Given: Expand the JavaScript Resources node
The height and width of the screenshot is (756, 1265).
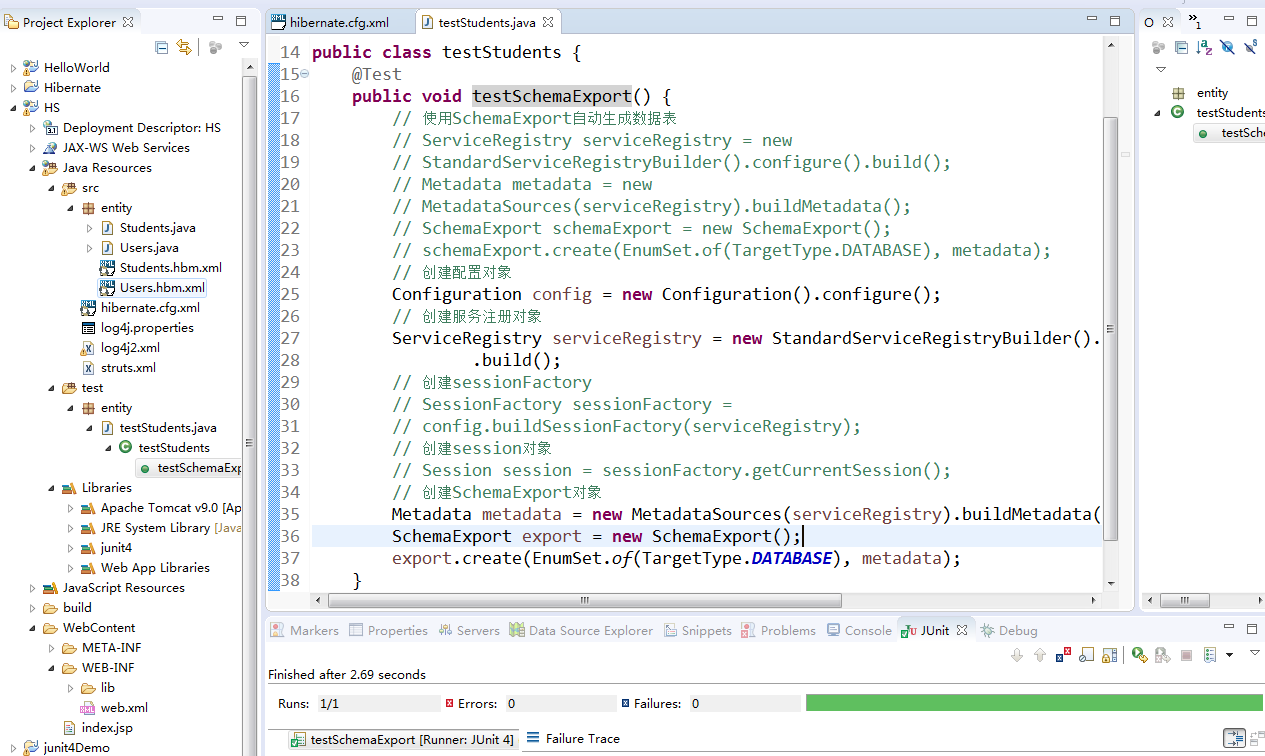Looking at the screenshot, I should [33, 588].
